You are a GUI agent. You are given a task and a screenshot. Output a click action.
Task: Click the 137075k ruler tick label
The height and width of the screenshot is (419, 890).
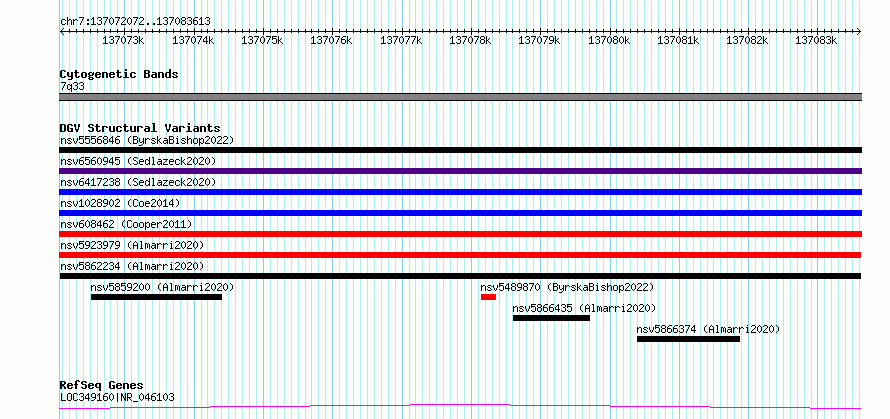coord(262,40)
